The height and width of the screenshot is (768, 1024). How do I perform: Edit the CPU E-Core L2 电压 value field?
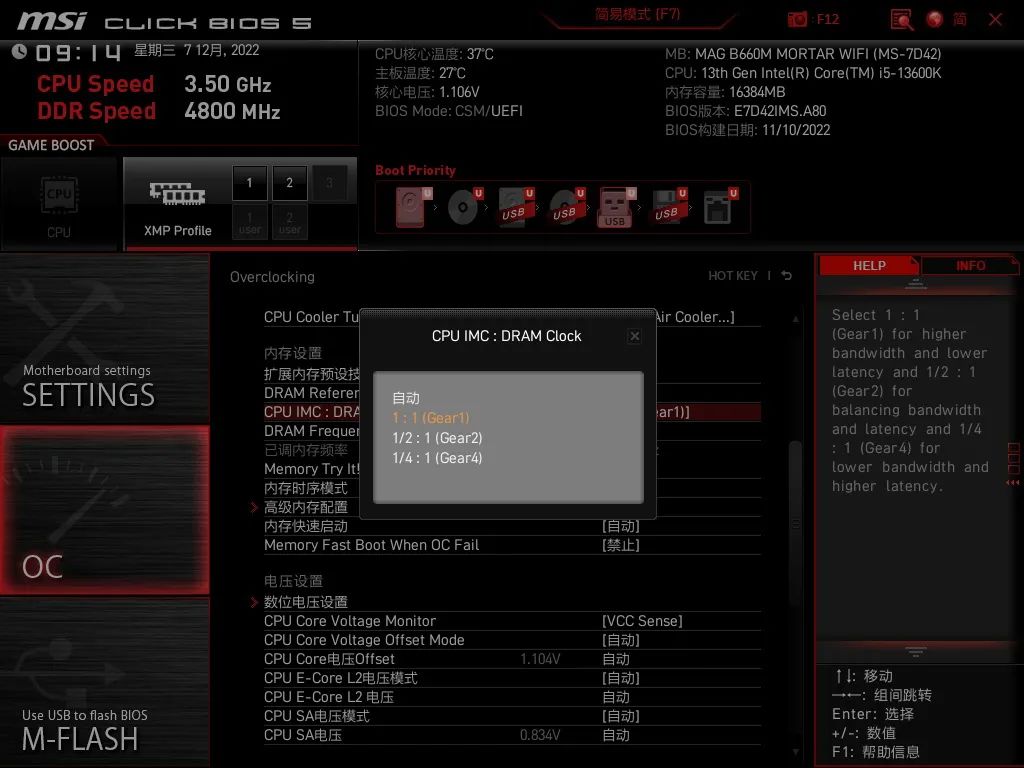point(616,697)
